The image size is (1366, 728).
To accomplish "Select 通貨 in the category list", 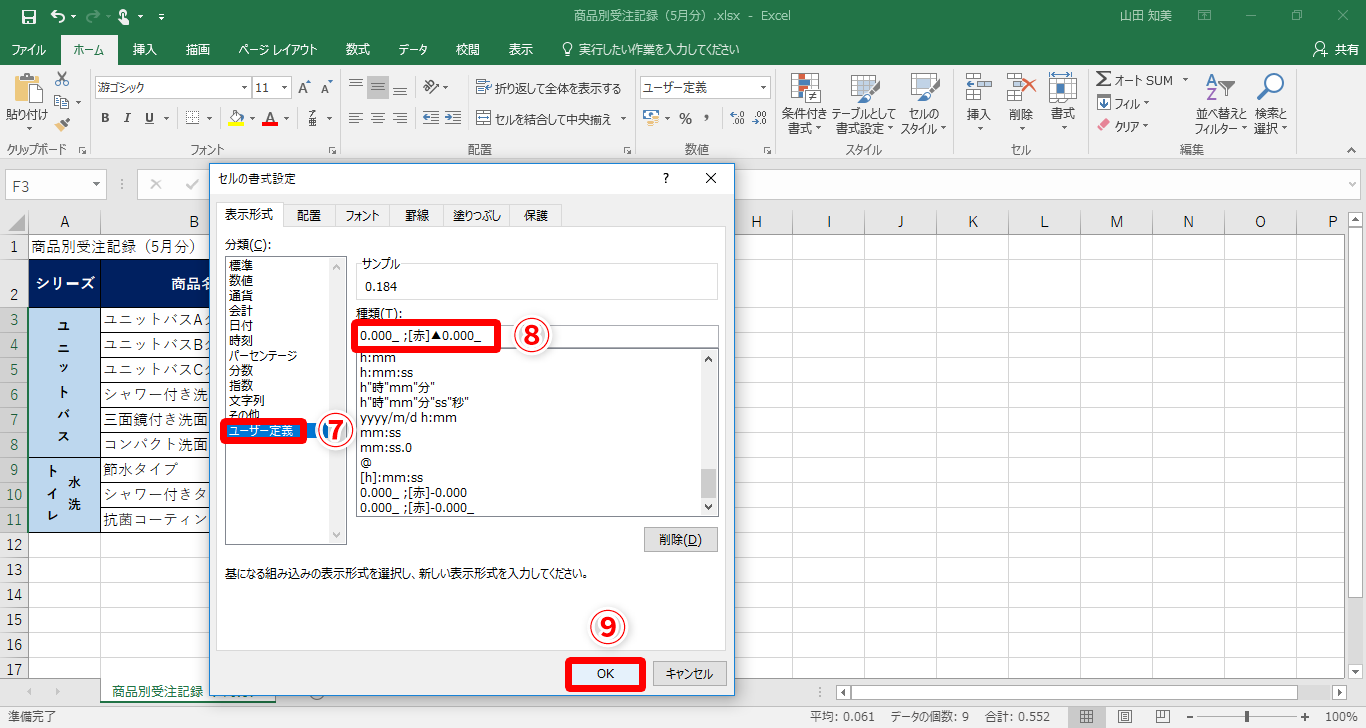I will 241,295.
